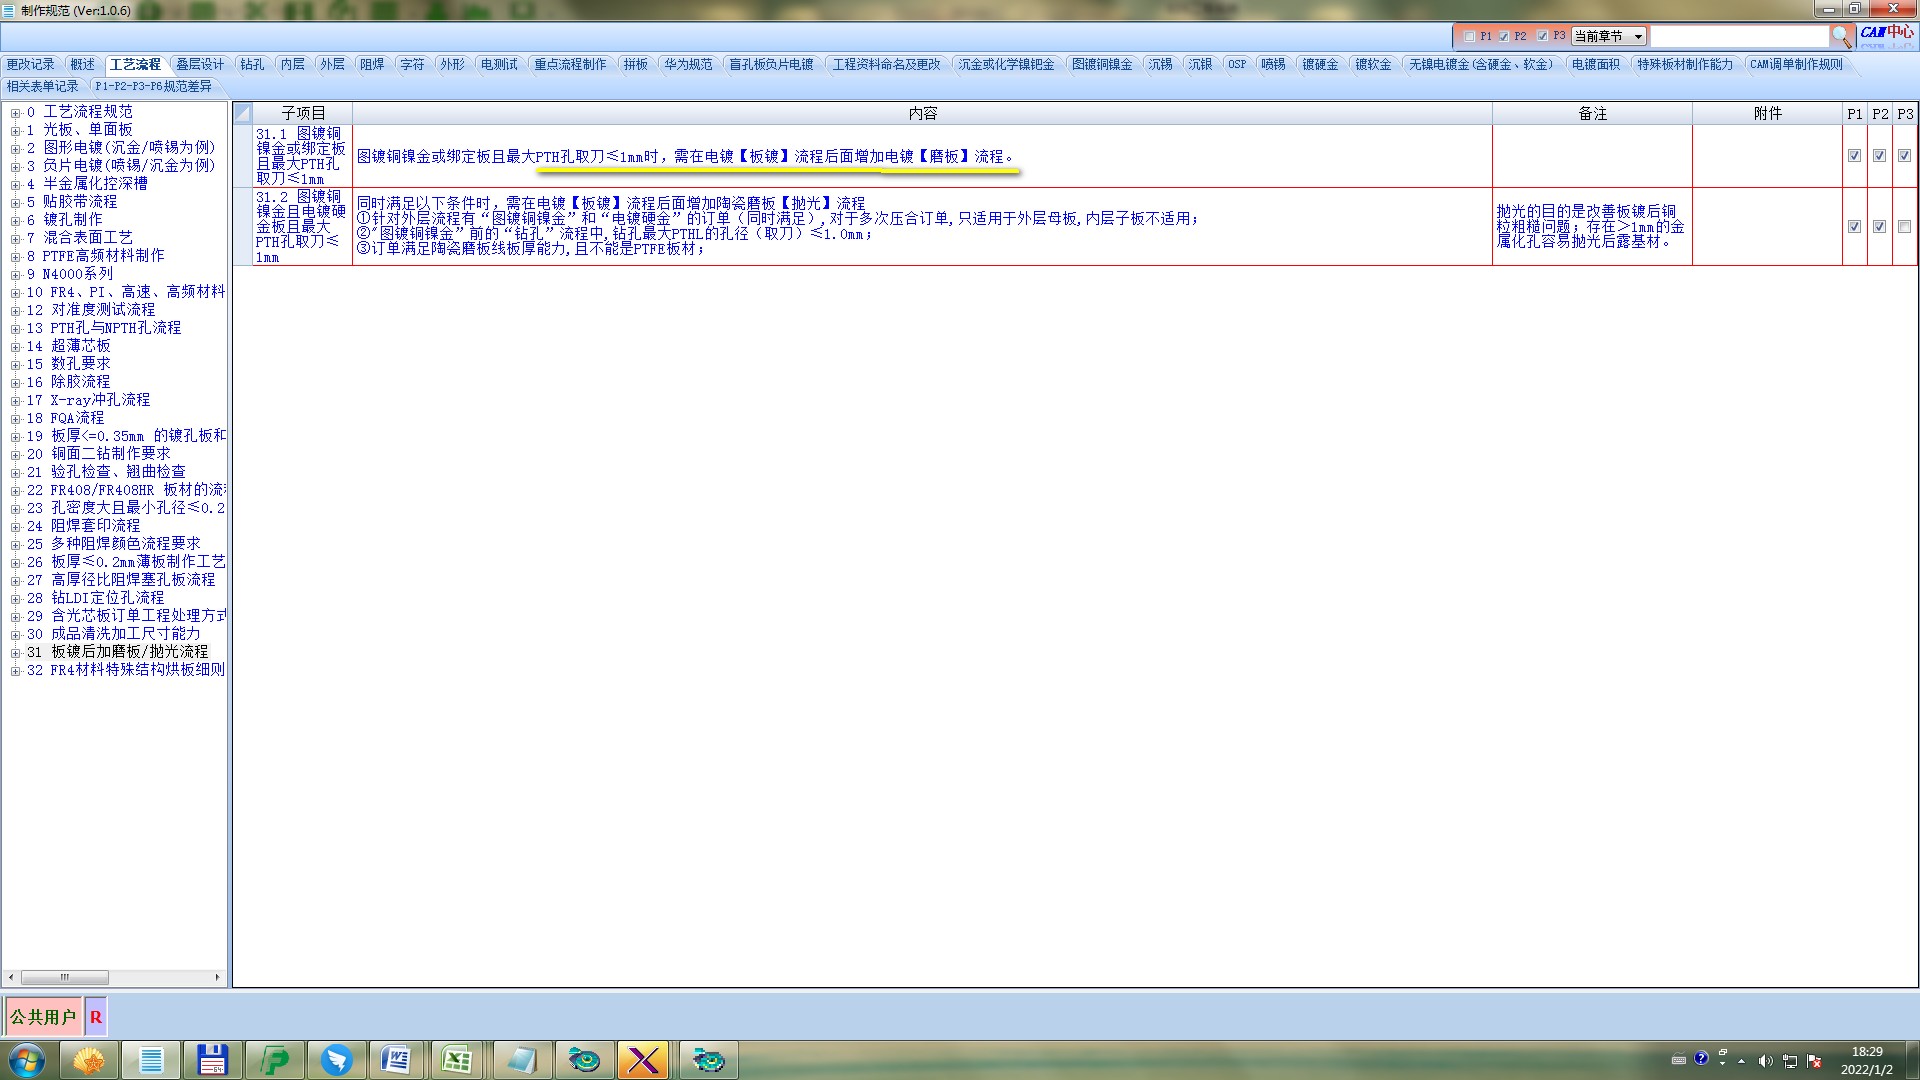Click the CAM中心 logo
This screenshot has width=1920, height=1080.
pyautogui.click(x=1887, y=33)
